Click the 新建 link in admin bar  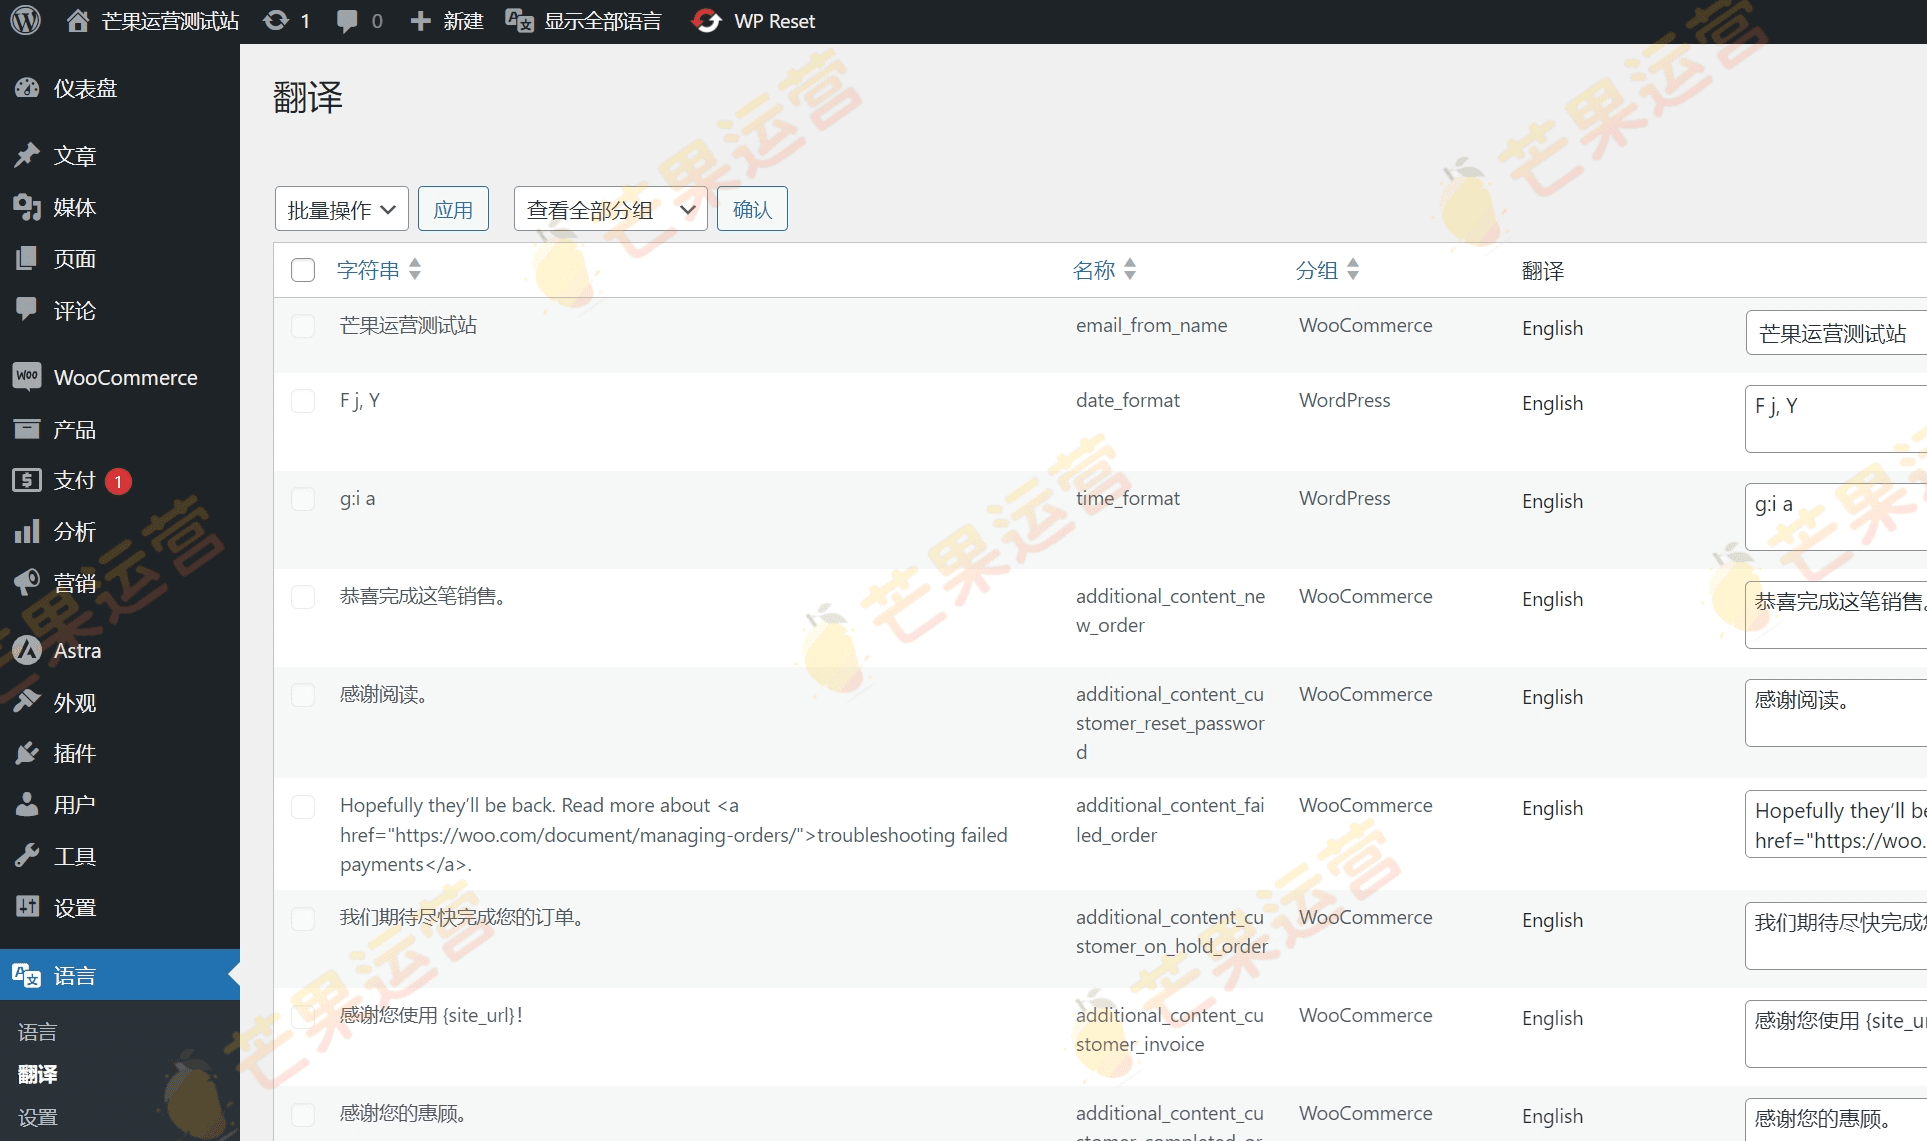pos(463,21)
